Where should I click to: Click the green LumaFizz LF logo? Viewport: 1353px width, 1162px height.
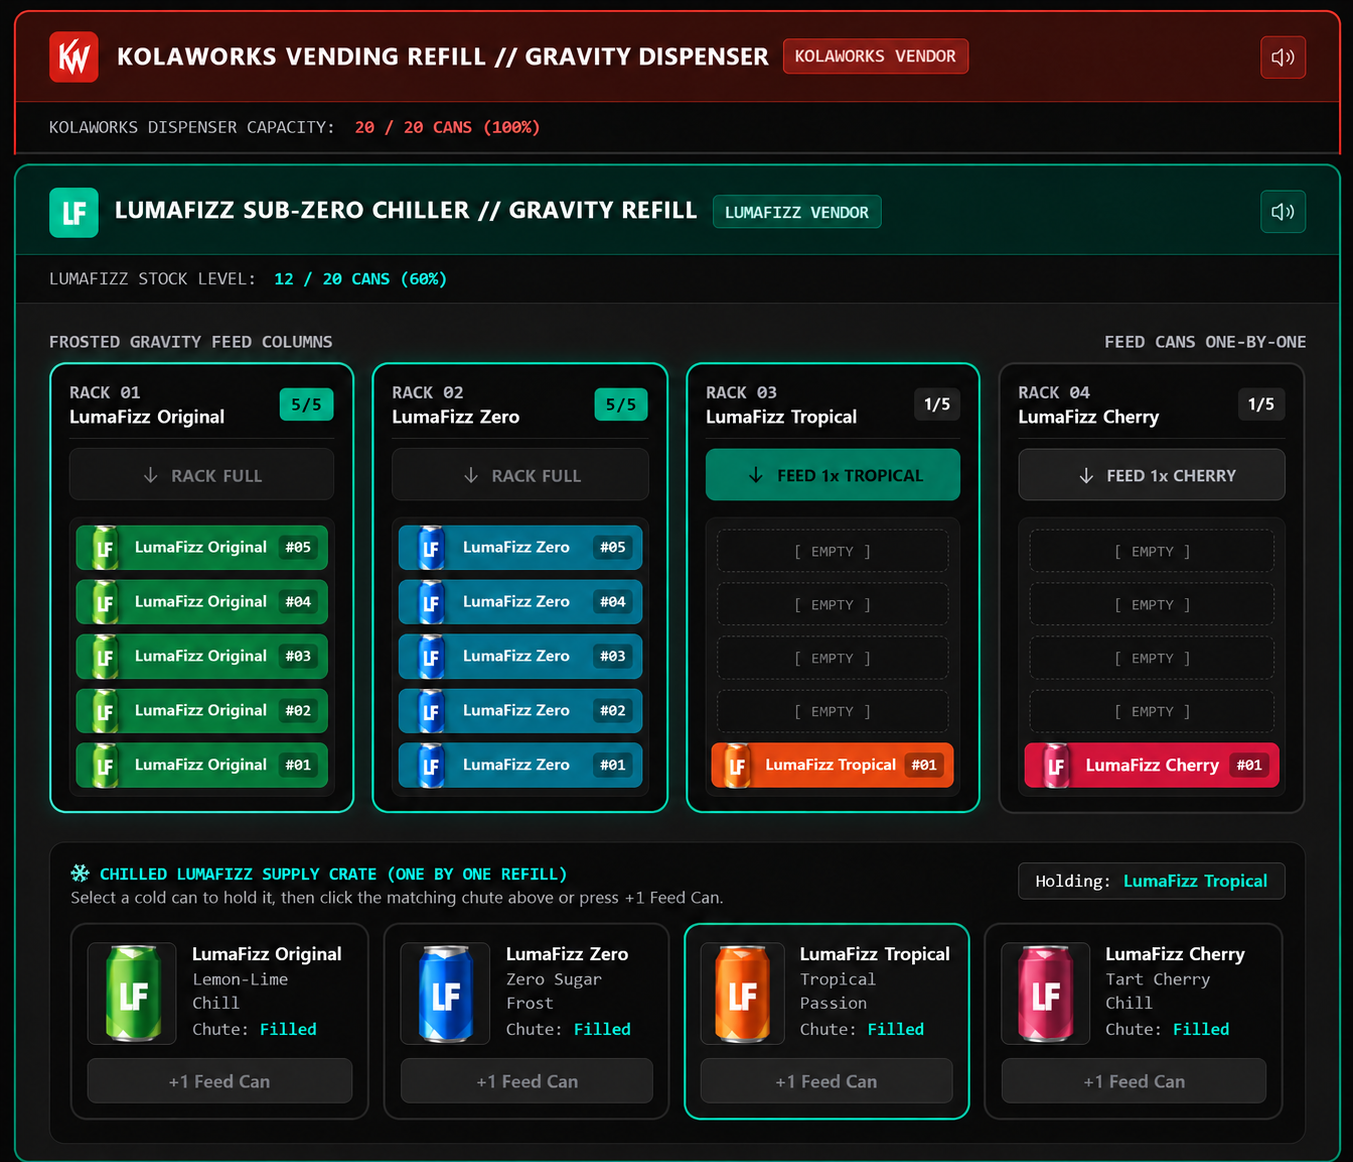[74, 212]
